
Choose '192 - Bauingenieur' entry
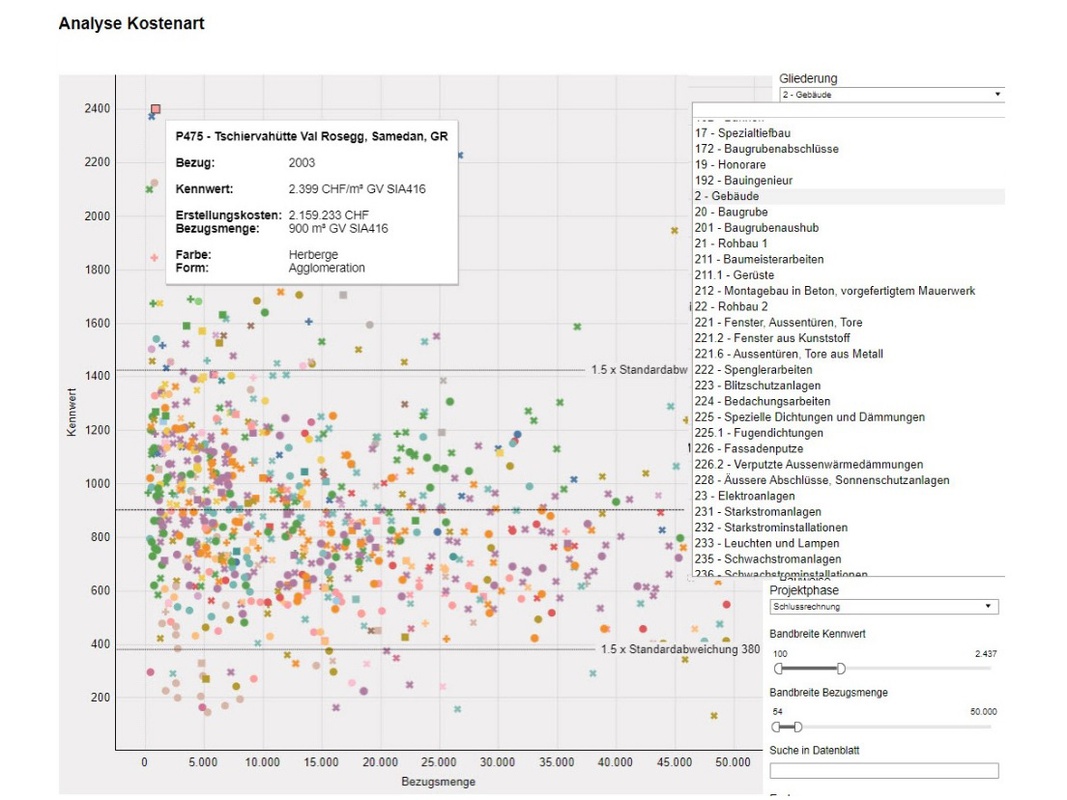pyautogui.click(x=848, y=180)
